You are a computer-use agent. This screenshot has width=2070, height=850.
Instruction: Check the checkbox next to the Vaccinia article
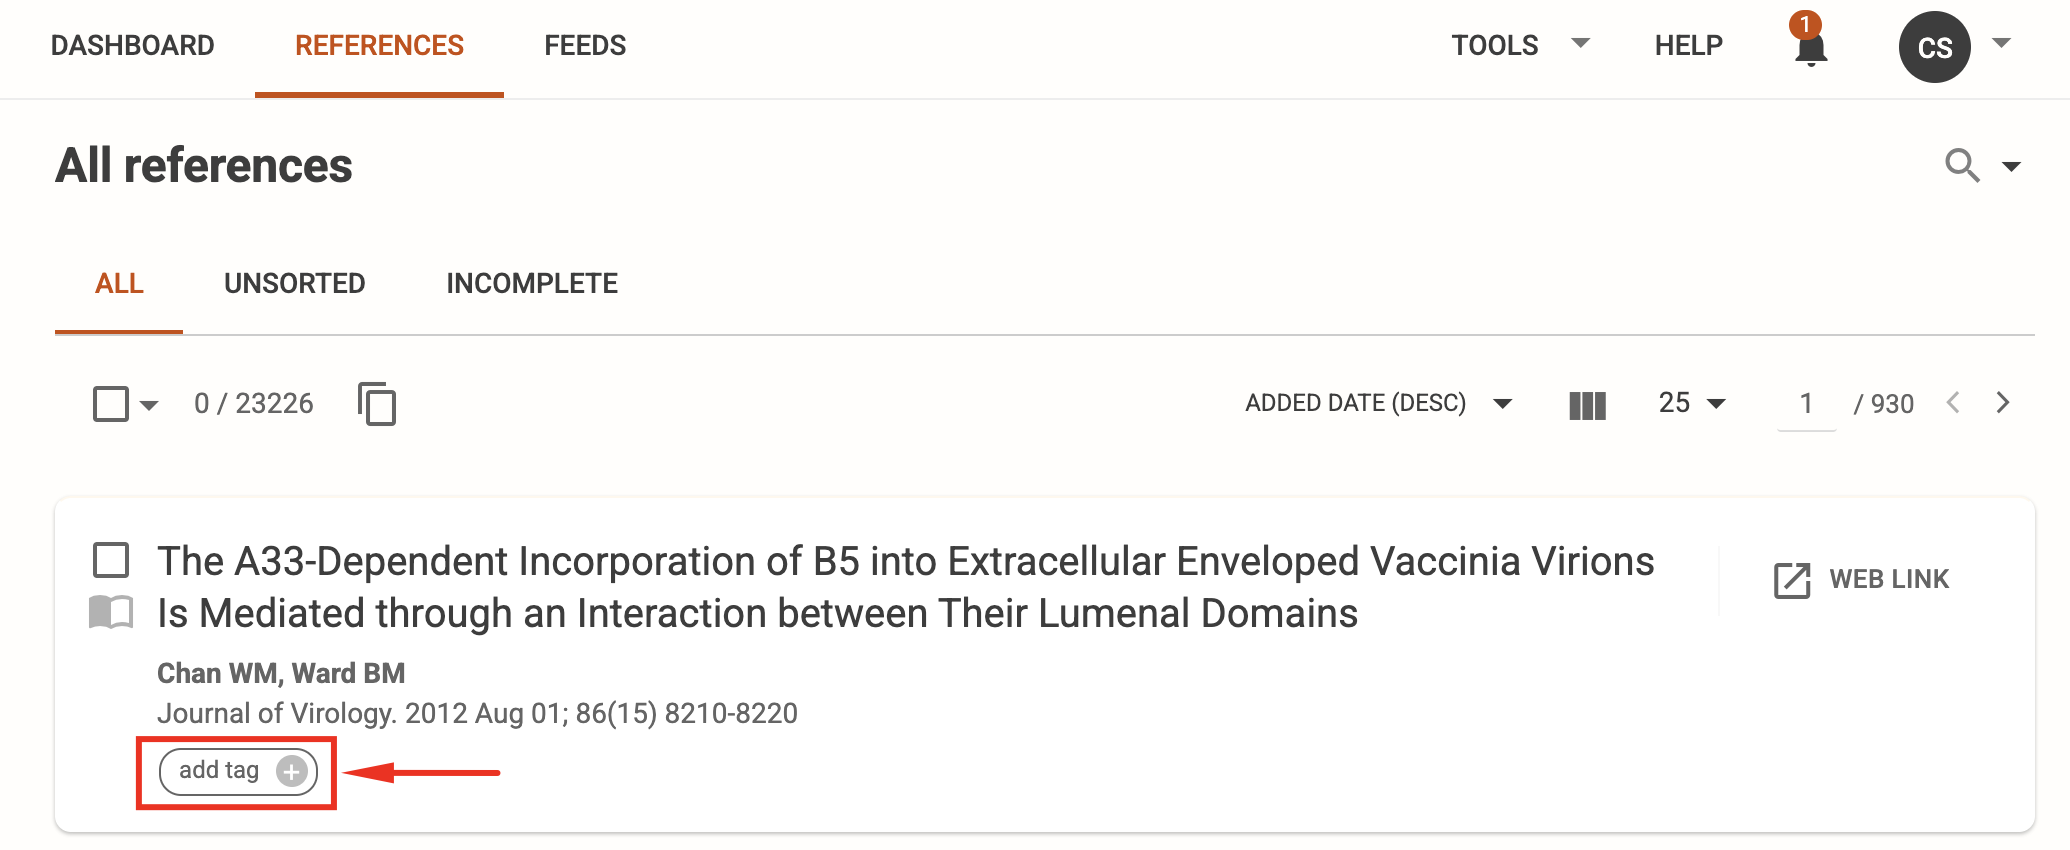click(111, 561)
